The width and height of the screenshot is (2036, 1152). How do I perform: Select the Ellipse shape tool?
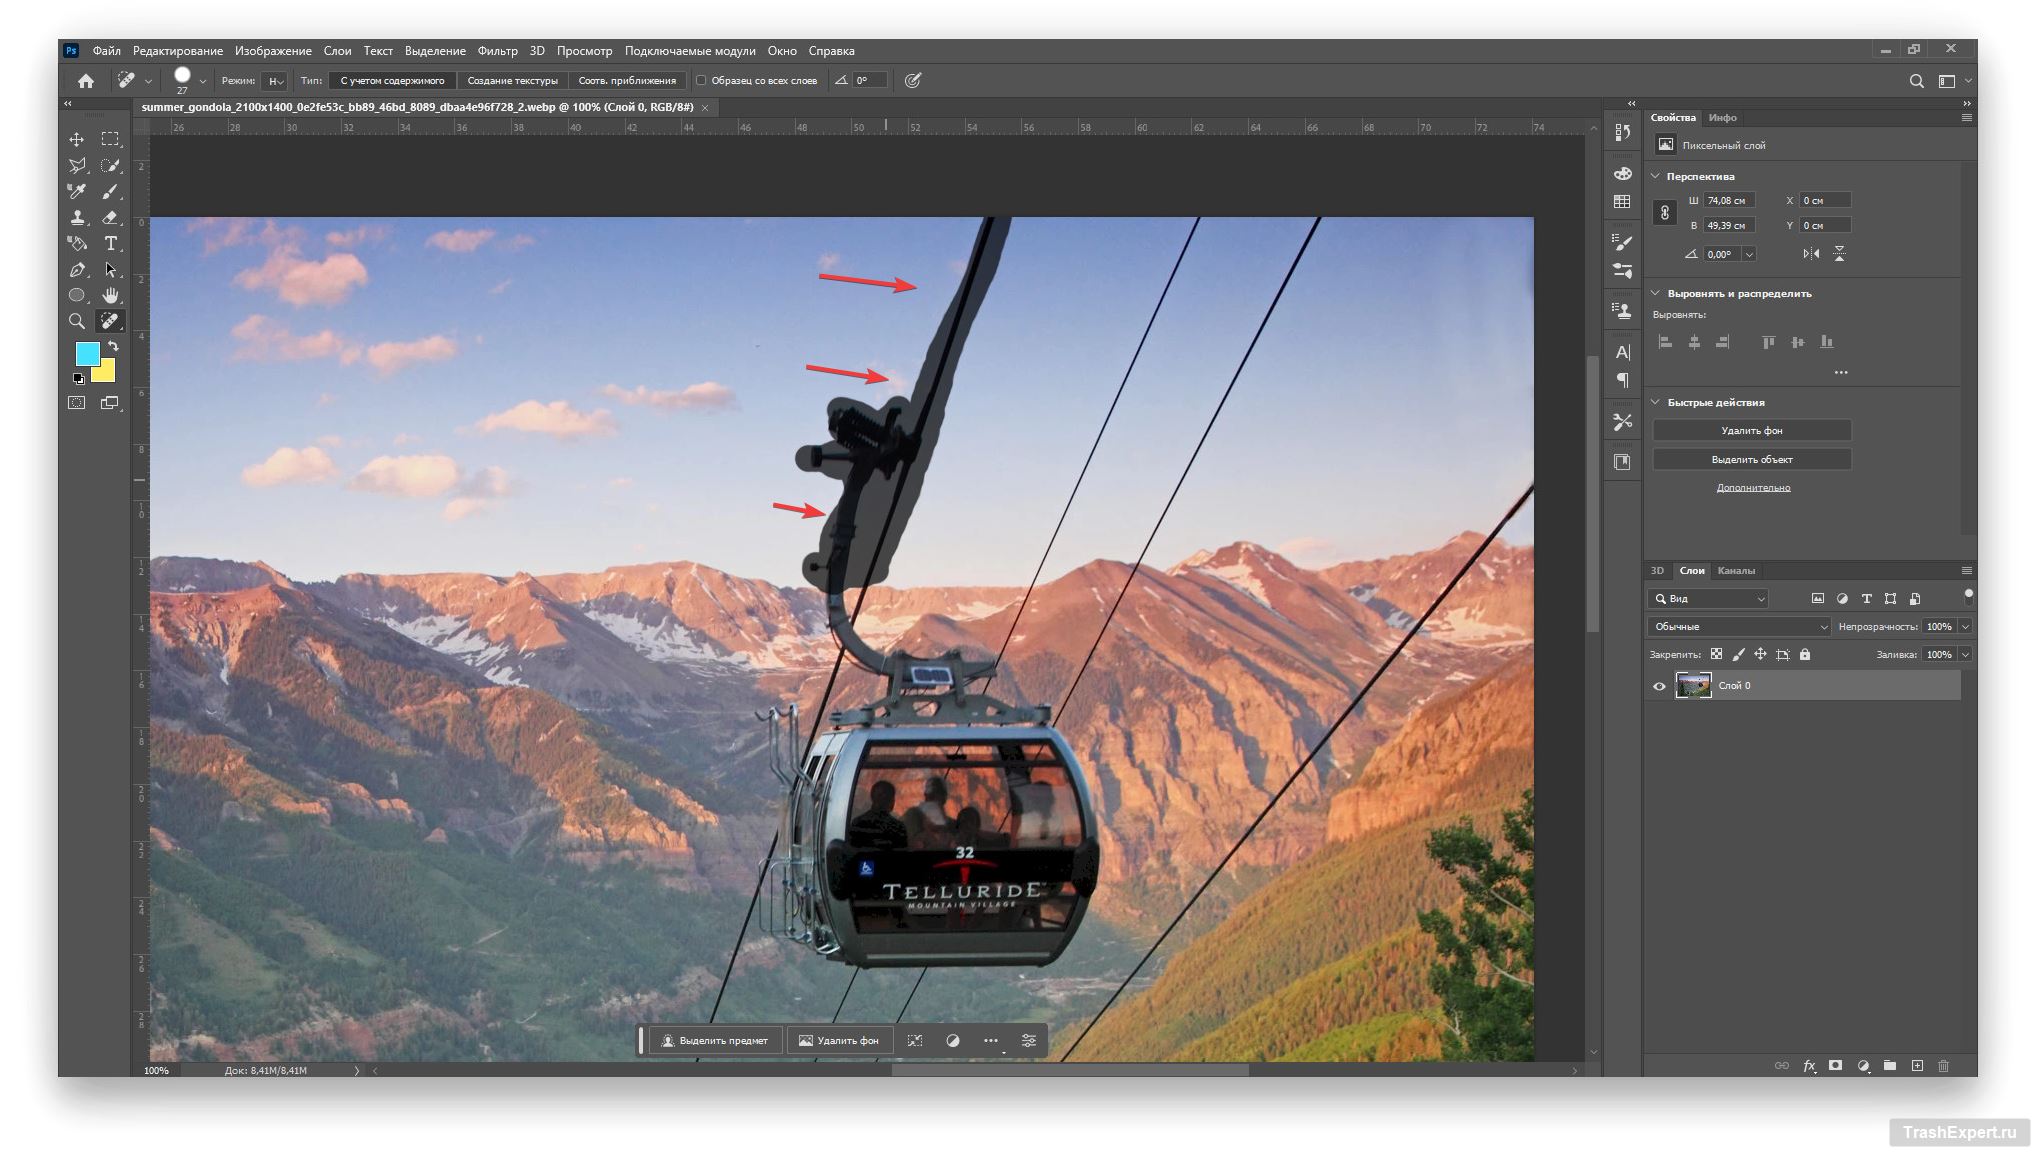click(x=77, y=295)
